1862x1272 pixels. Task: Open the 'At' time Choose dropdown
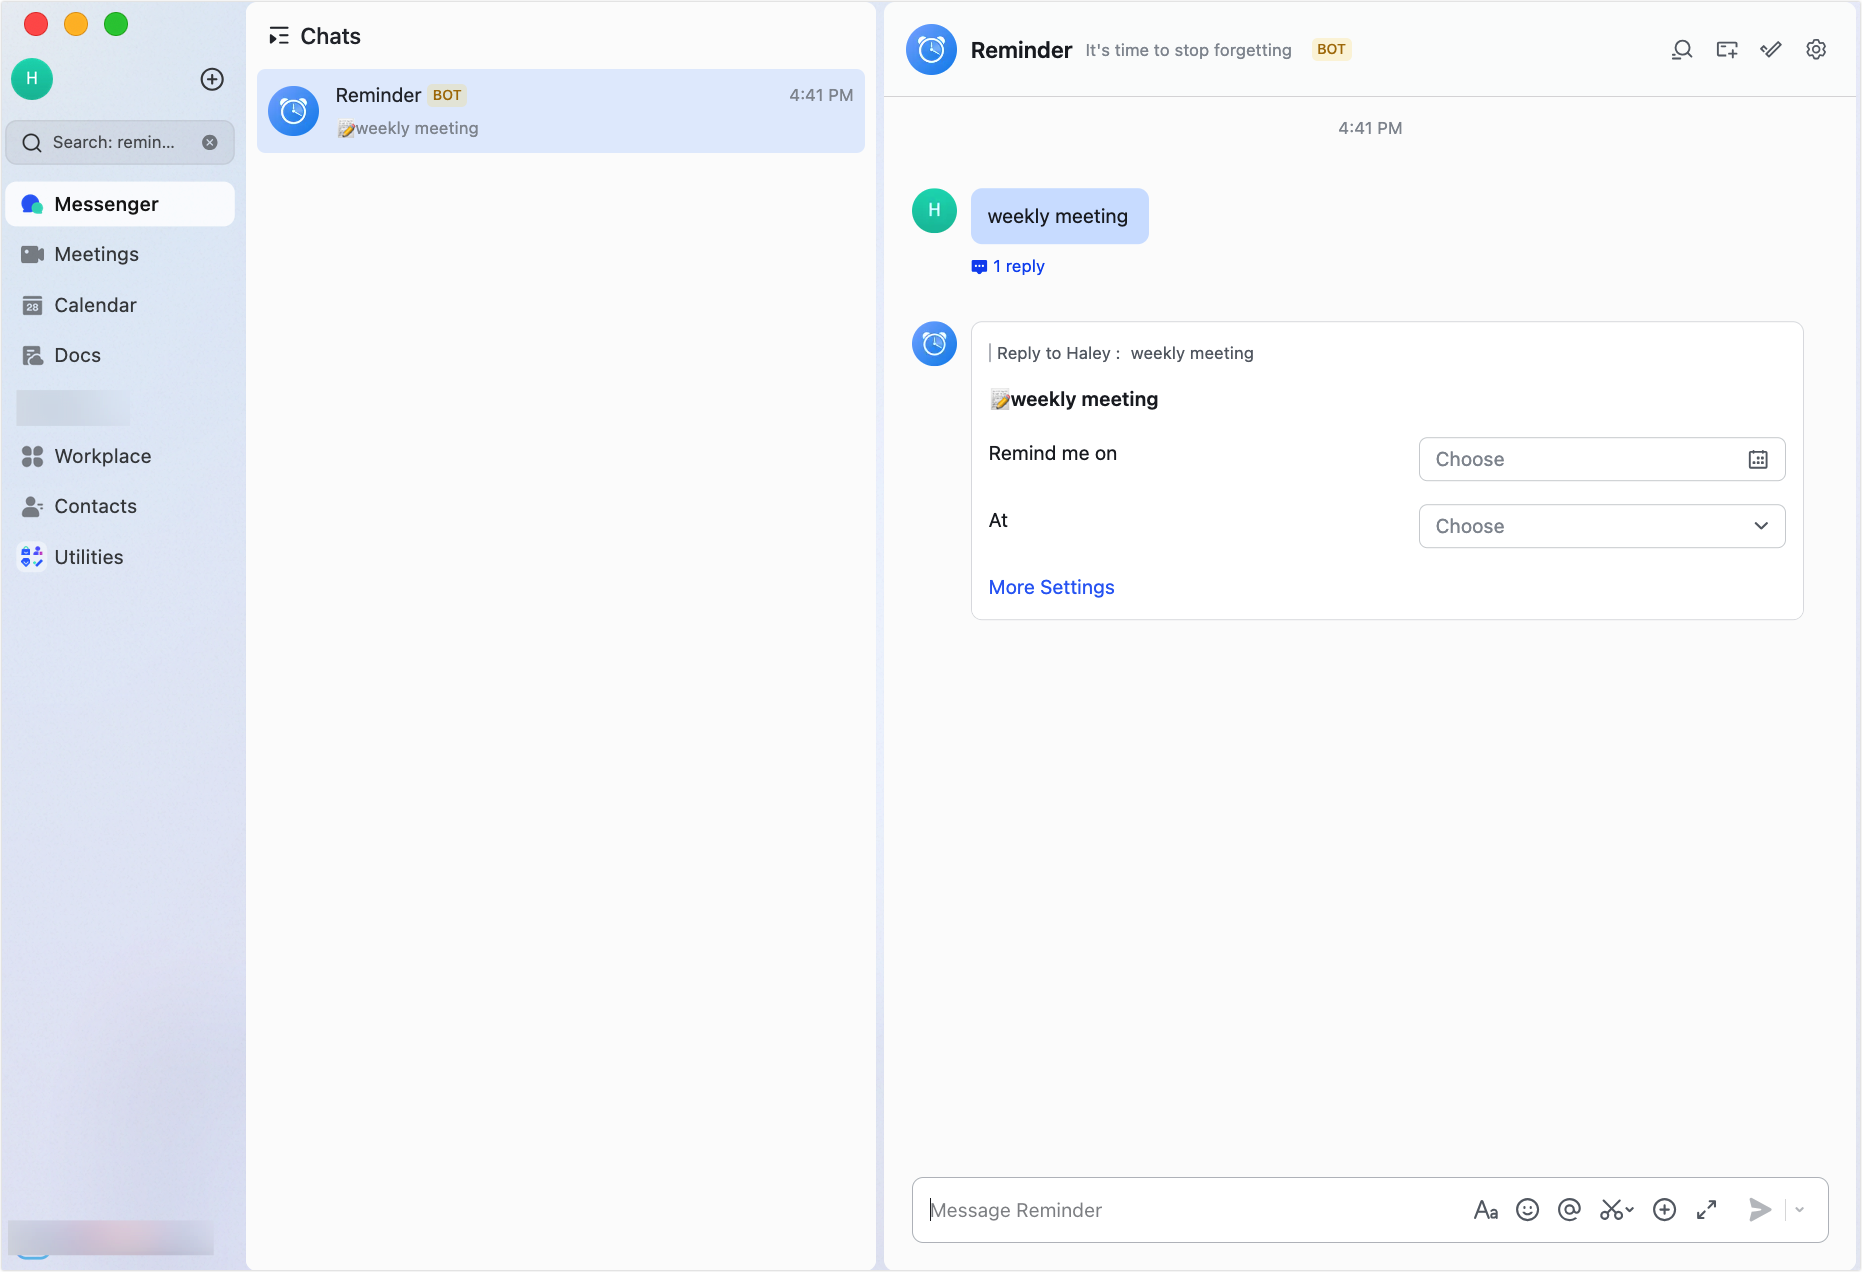click(1601, 526)
